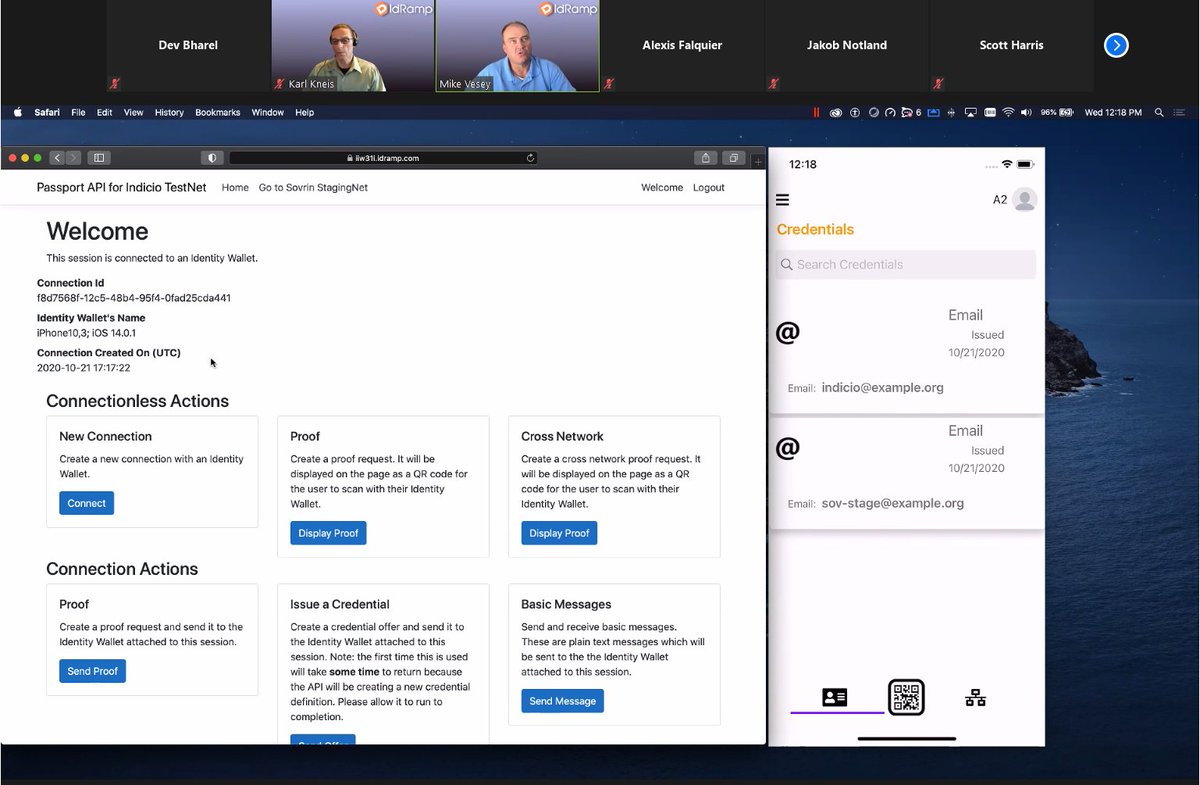Open the AirPlay menu bar icon

(x=970, y=112)
